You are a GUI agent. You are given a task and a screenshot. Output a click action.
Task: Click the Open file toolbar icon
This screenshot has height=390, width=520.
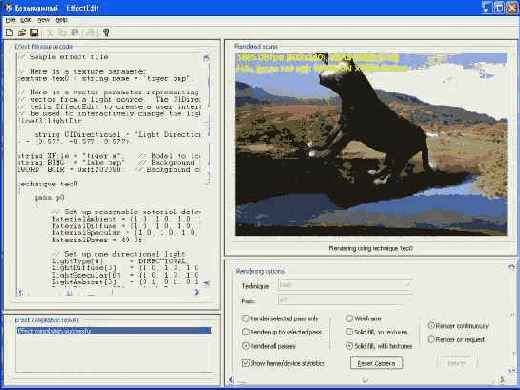(22, 33)
